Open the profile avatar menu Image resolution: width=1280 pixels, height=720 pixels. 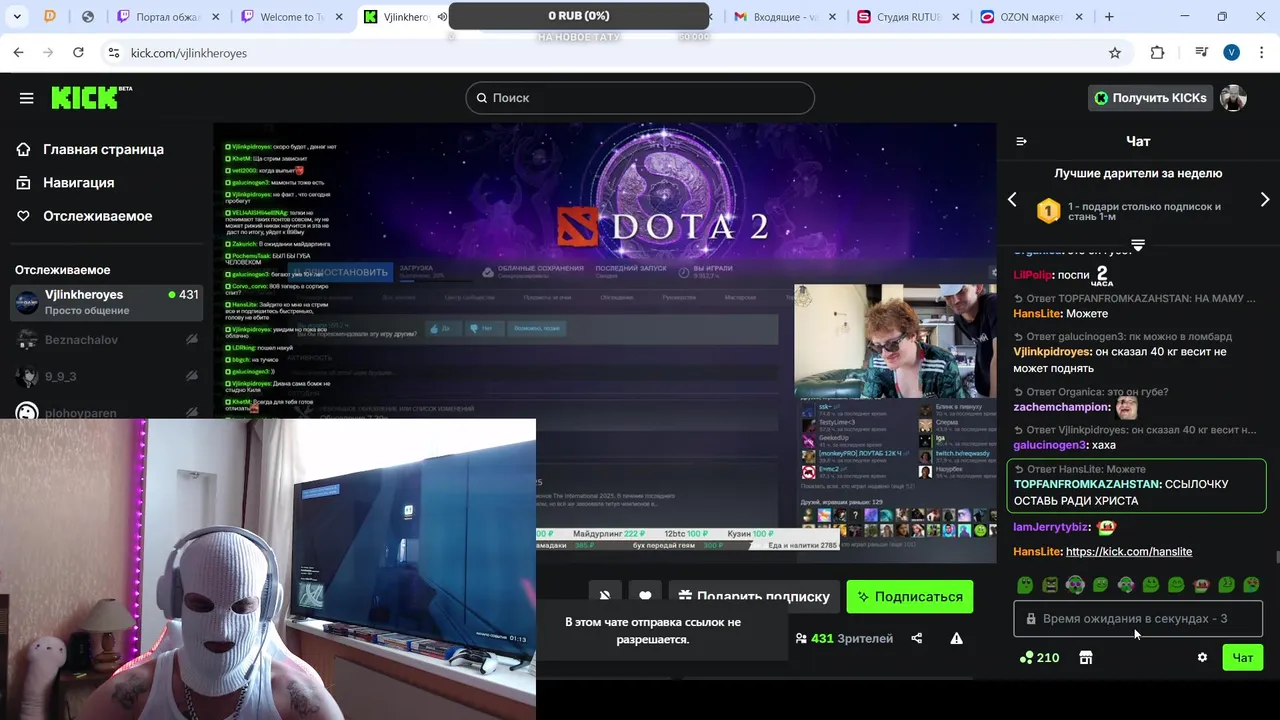pyautogui.click(x=1233, y=98)
